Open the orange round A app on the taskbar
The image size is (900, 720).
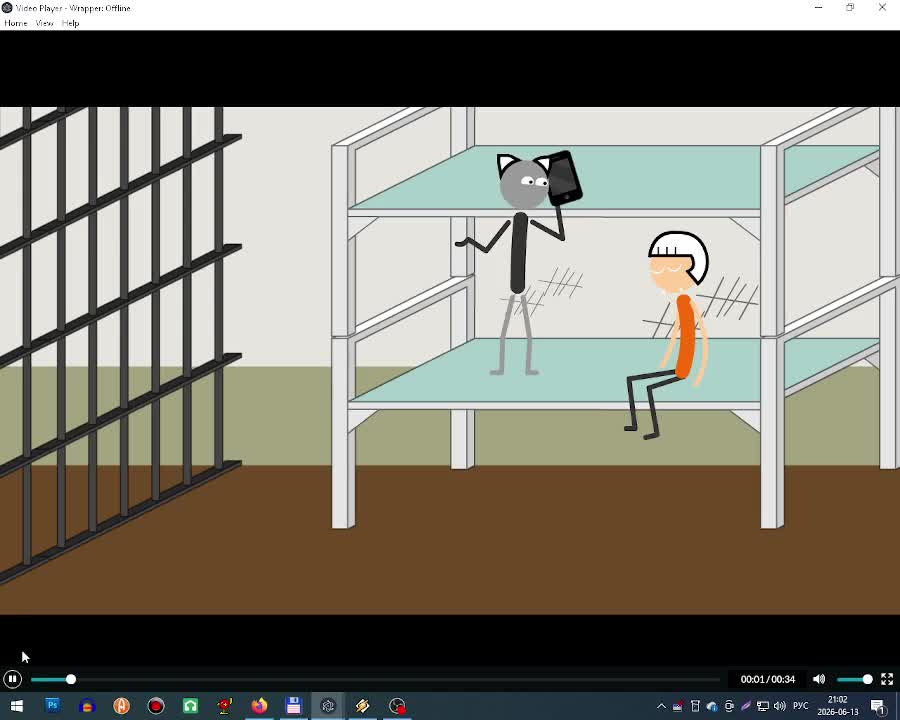122,706
